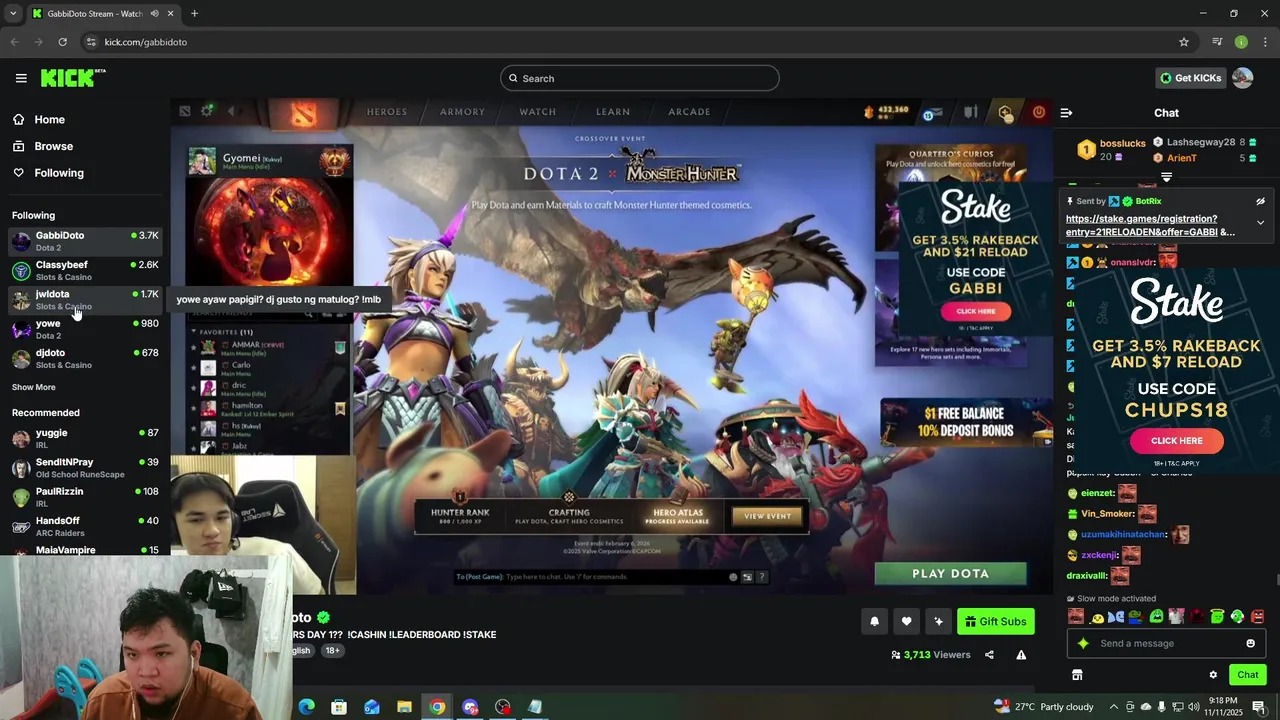The image size is (1280, 720).
Task: Bookmark page with star icon
Action: click(1184, 42)
